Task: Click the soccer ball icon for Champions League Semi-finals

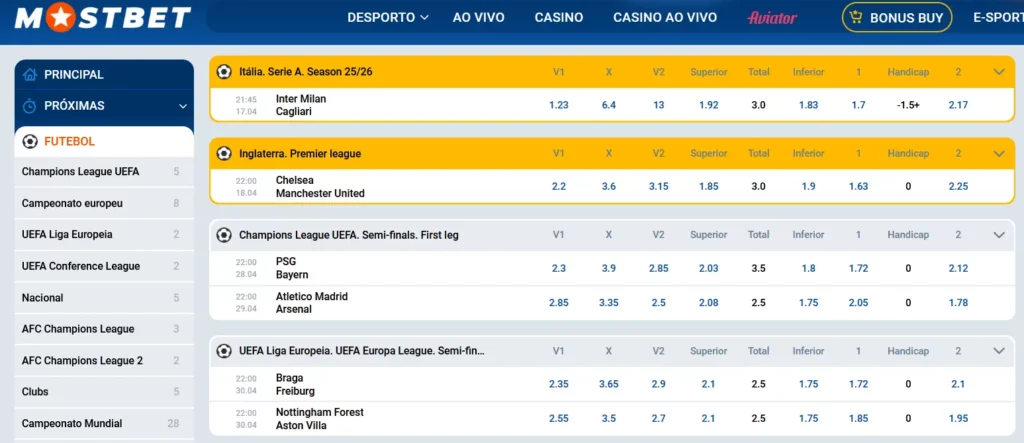Action: [224, 235]
